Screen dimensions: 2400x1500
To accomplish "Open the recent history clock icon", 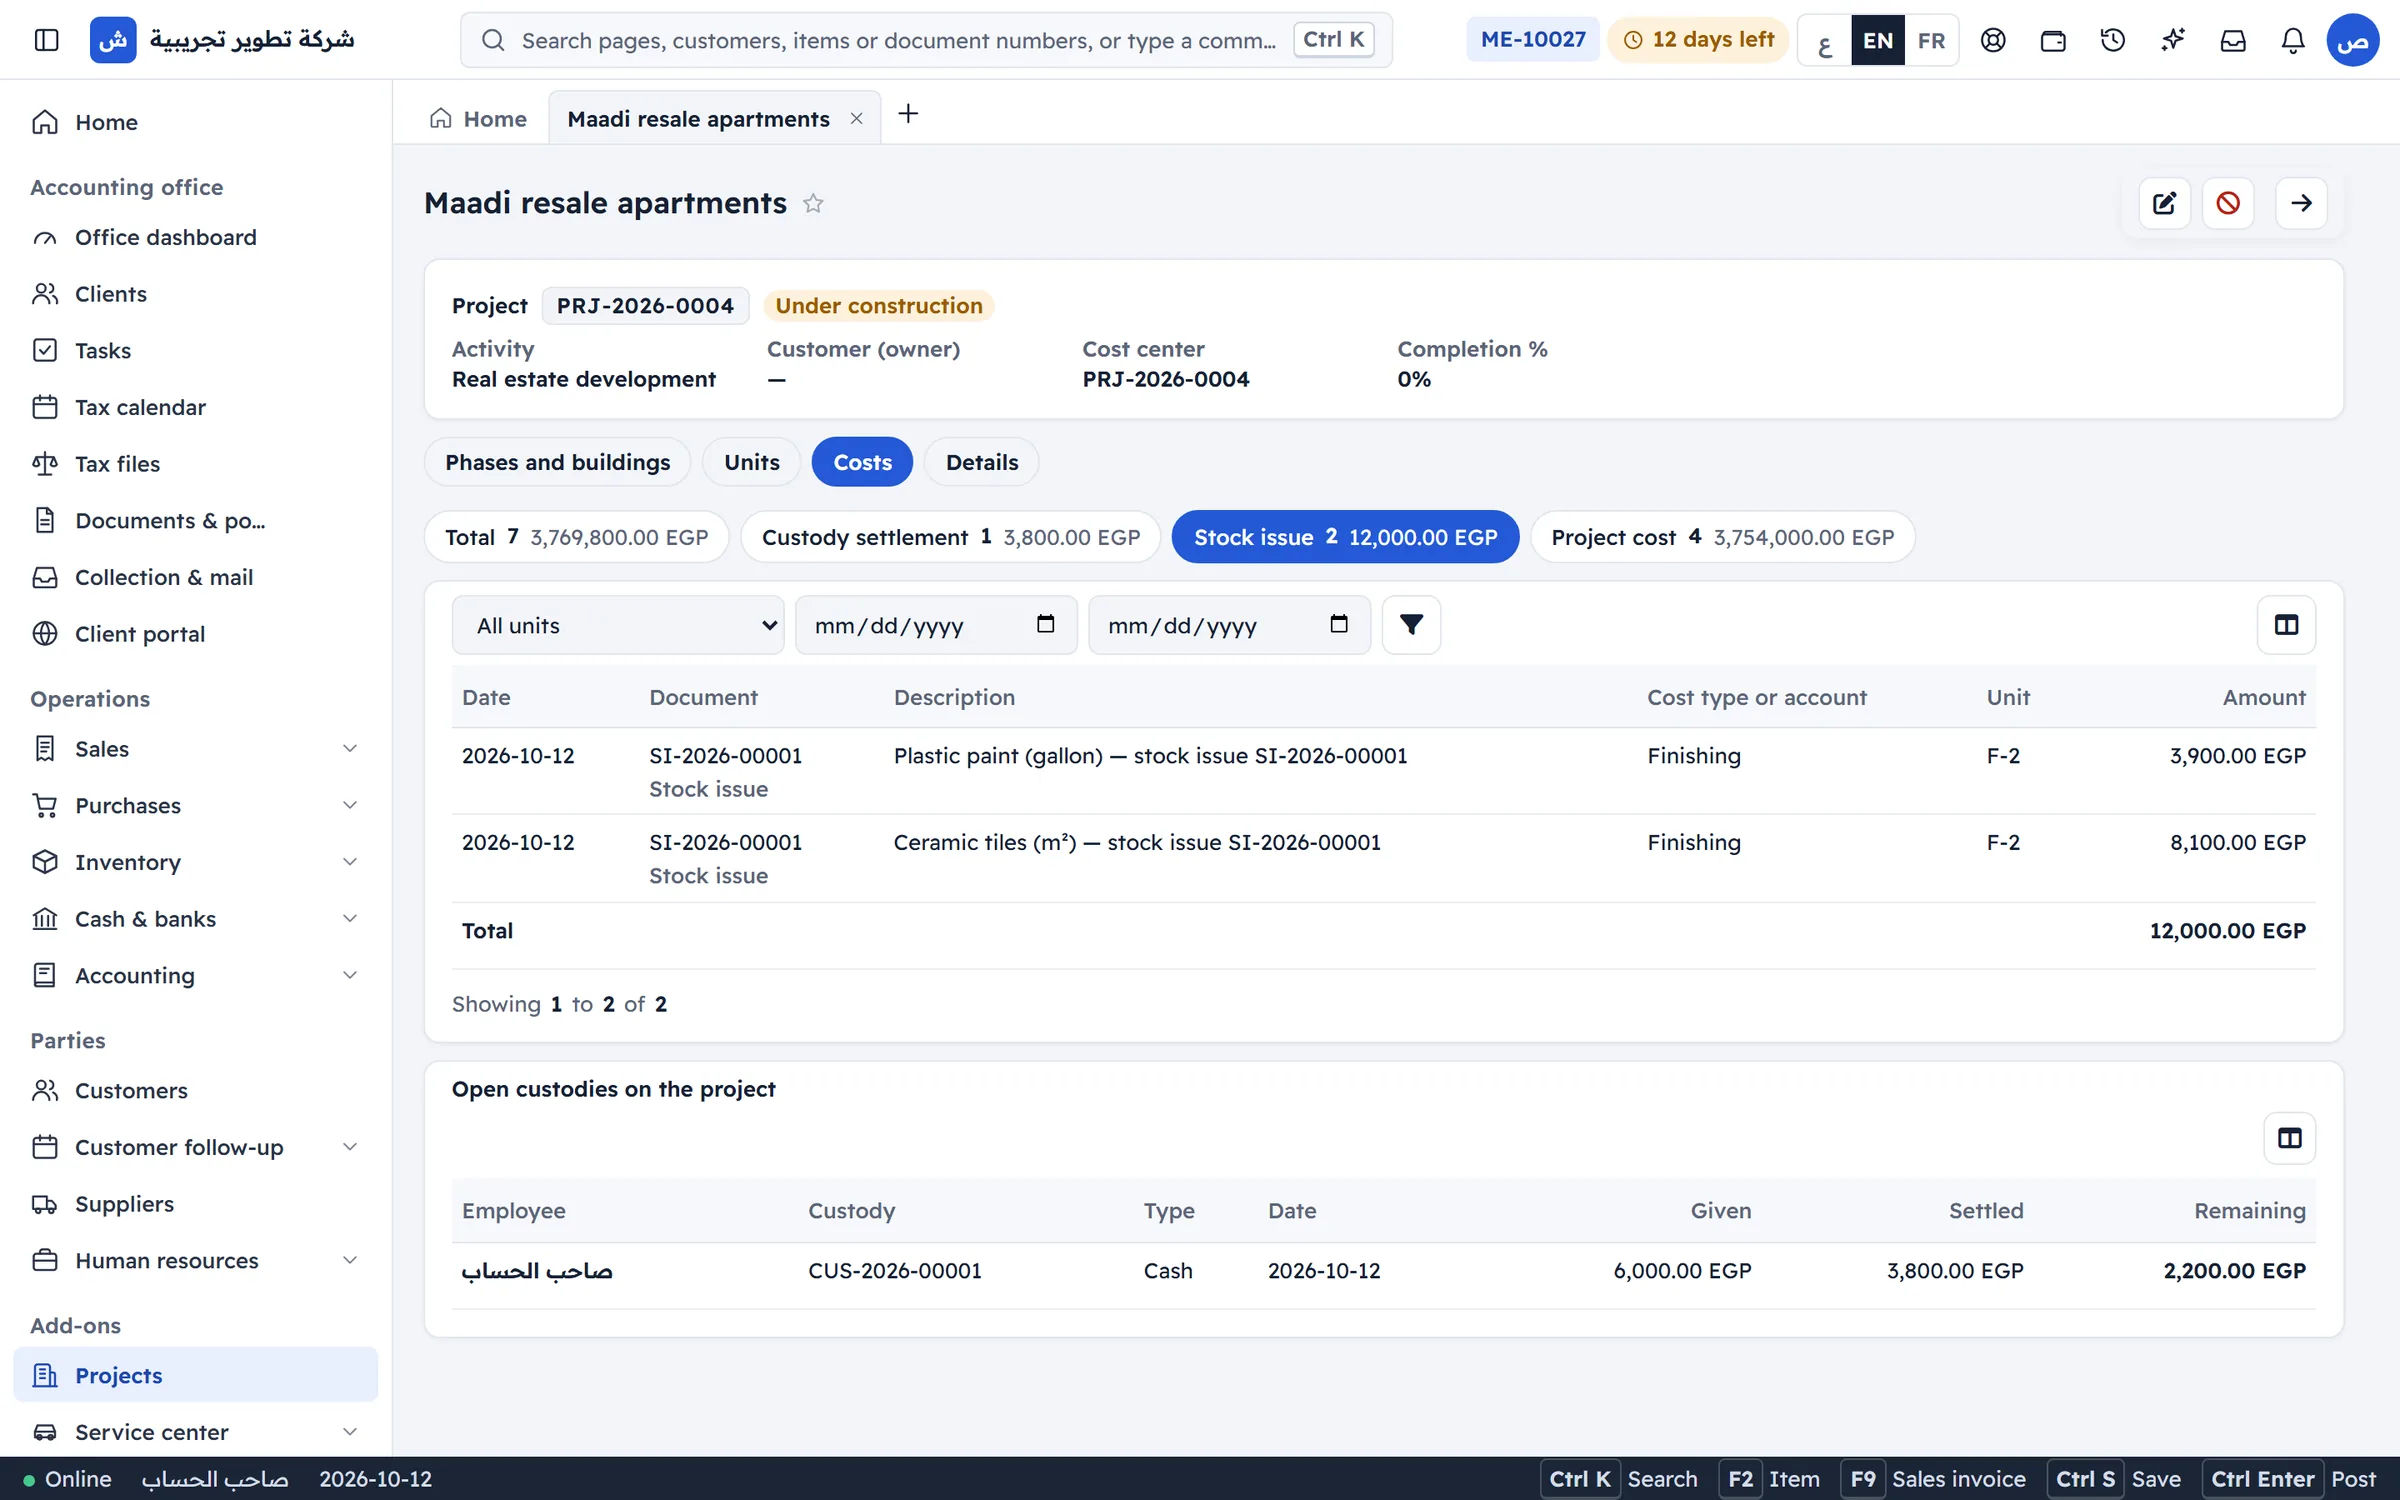I will [x=2113, y=40].
